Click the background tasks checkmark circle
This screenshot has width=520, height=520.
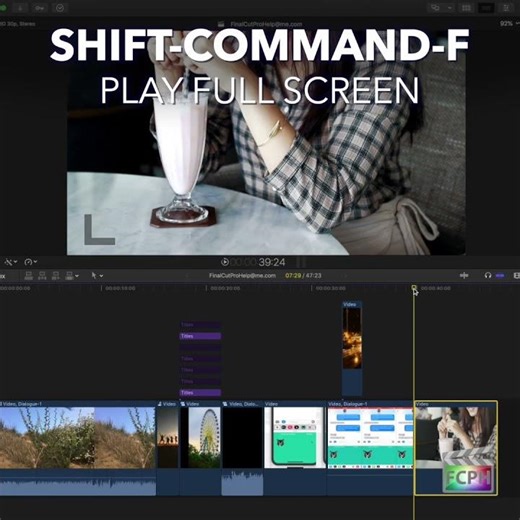60,8
